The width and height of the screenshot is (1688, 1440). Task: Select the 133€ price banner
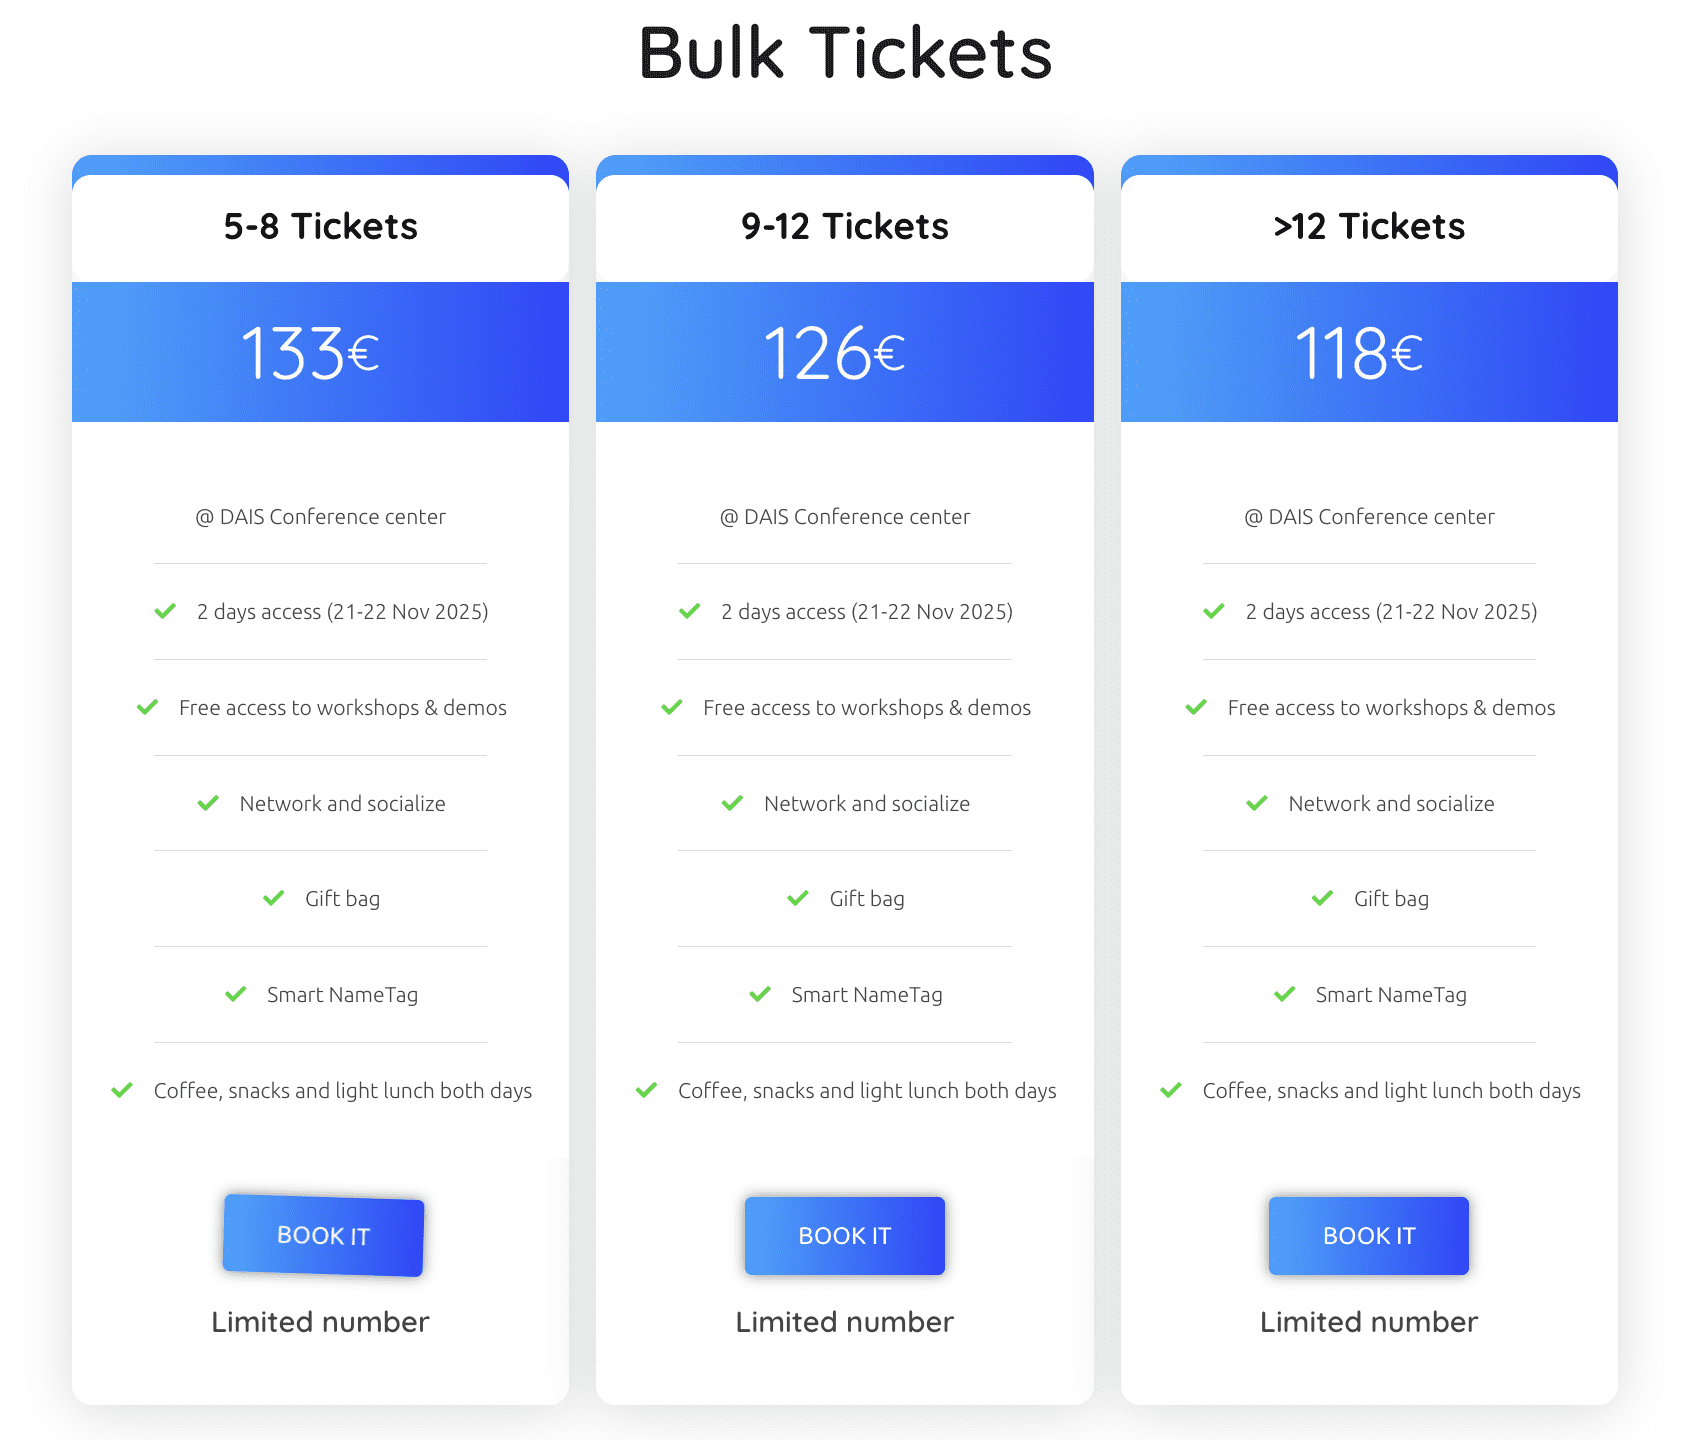pos(320,352)
